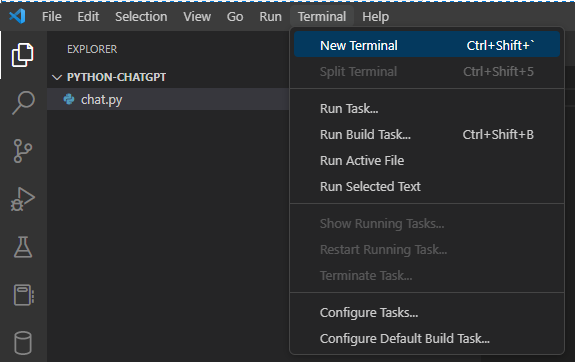Choose New Terminal from the menu
The height and width of the screenshot is (362, 575).
click(x=427, y=45)
